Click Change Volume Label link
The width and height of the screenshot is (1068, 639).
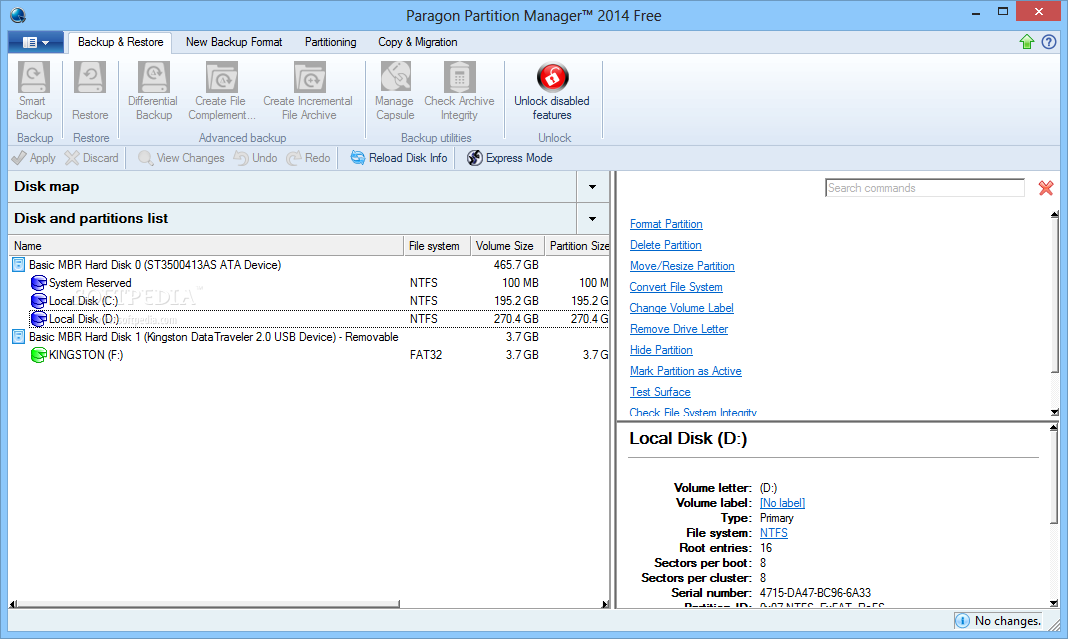681,309
